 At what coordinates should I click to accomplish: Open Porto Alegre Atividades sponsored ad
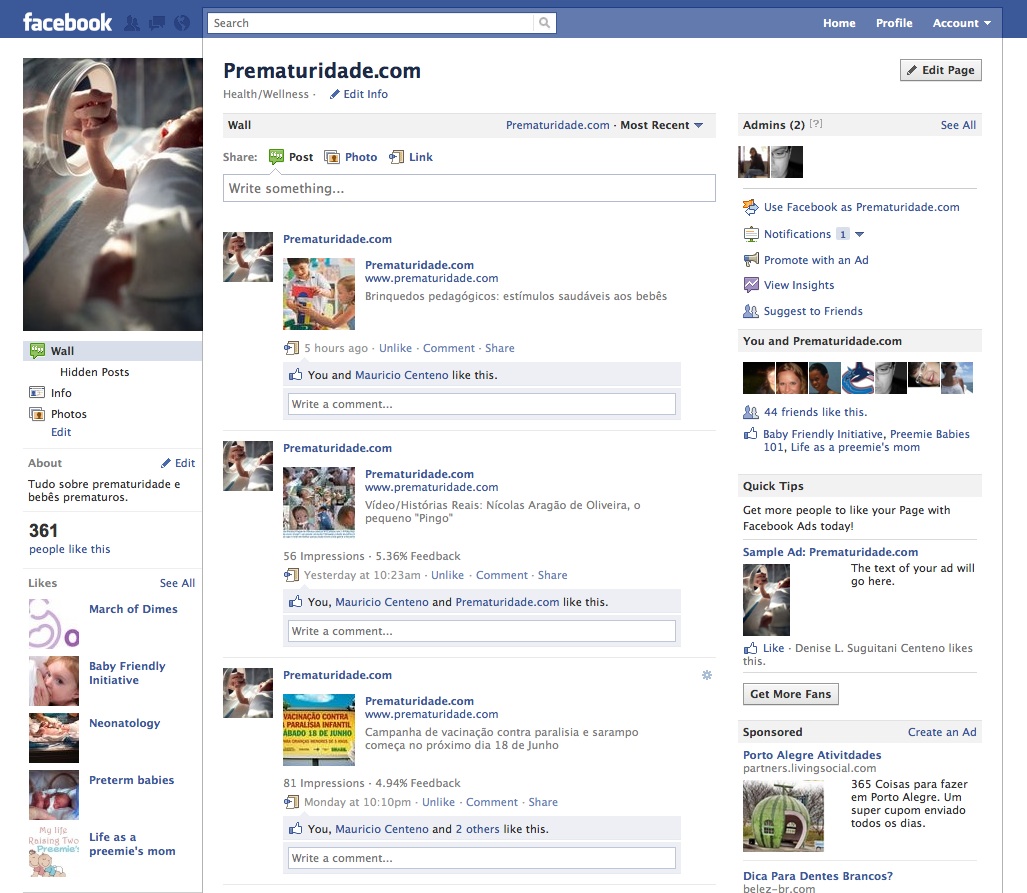click(x=812, y=755)
